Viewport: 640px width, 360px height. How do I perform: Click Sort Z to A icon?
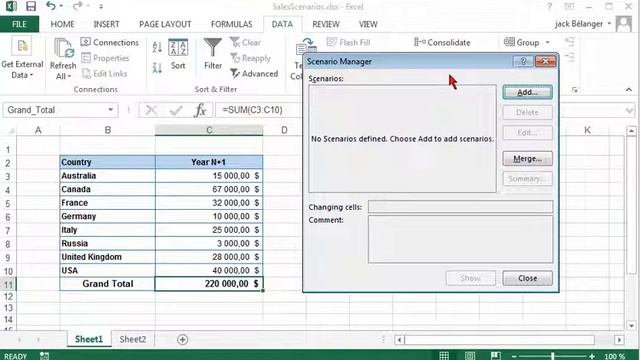[157, 67]
